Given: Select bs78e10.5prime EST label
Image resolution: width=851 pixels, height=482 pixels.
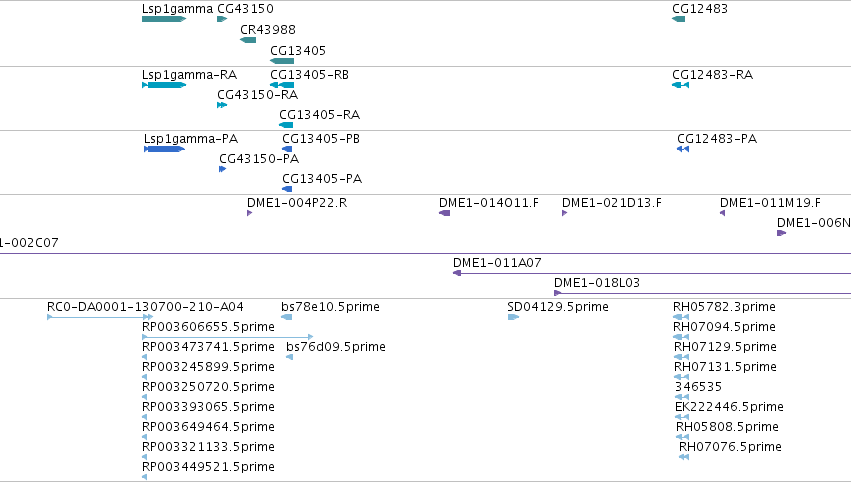Looking at the screenshot, I should pyautogui.click(x=331, y=307).
